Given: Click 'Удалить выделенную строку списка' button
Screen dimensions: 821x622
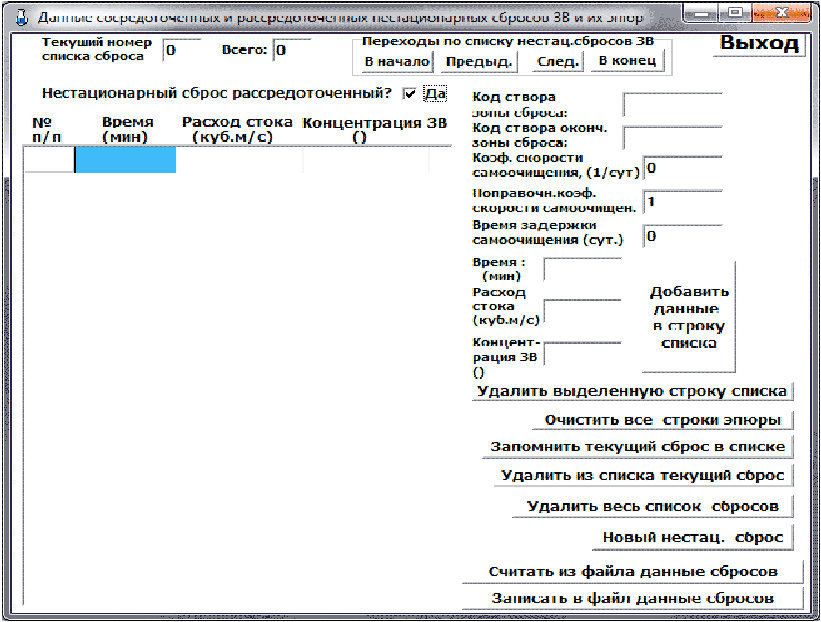Looking at the screenshot, I should (x=633, y=392).
